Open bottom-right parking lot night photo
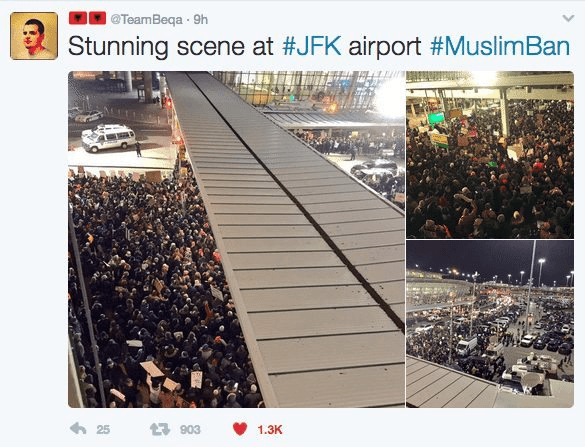The width and height of the screenshot is (585, 447). pos(490,323)
